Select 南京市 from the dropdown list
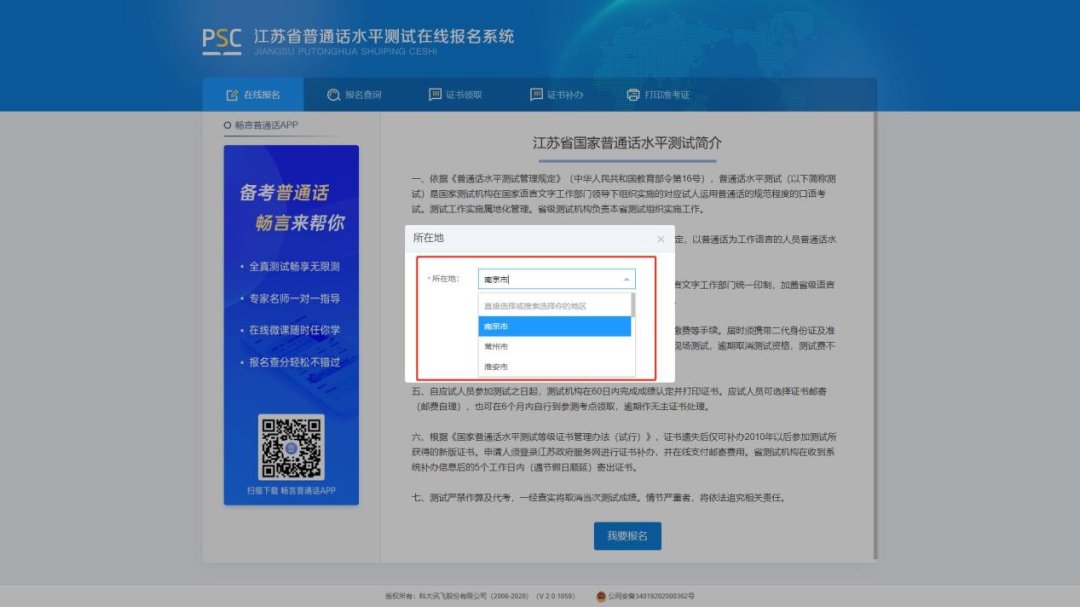The image size is (1080, 607). [554, 327]
